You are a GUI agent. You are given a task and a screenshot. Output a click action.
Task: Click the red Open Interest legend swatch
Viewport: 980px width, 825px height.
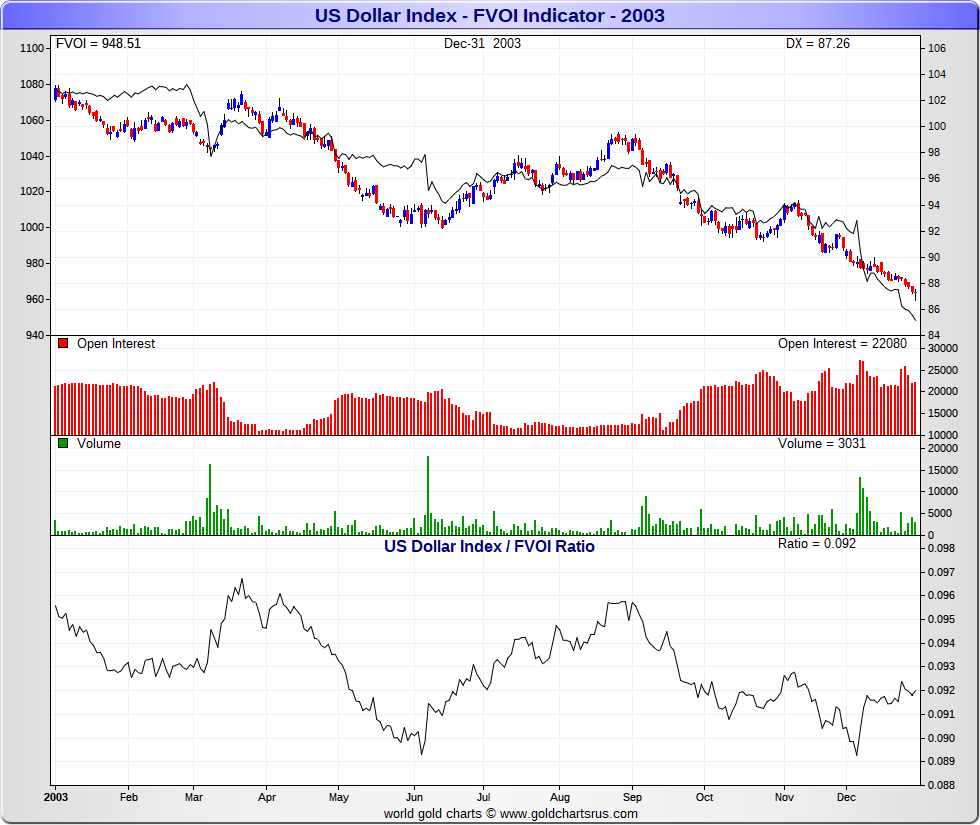coord(63,344)
